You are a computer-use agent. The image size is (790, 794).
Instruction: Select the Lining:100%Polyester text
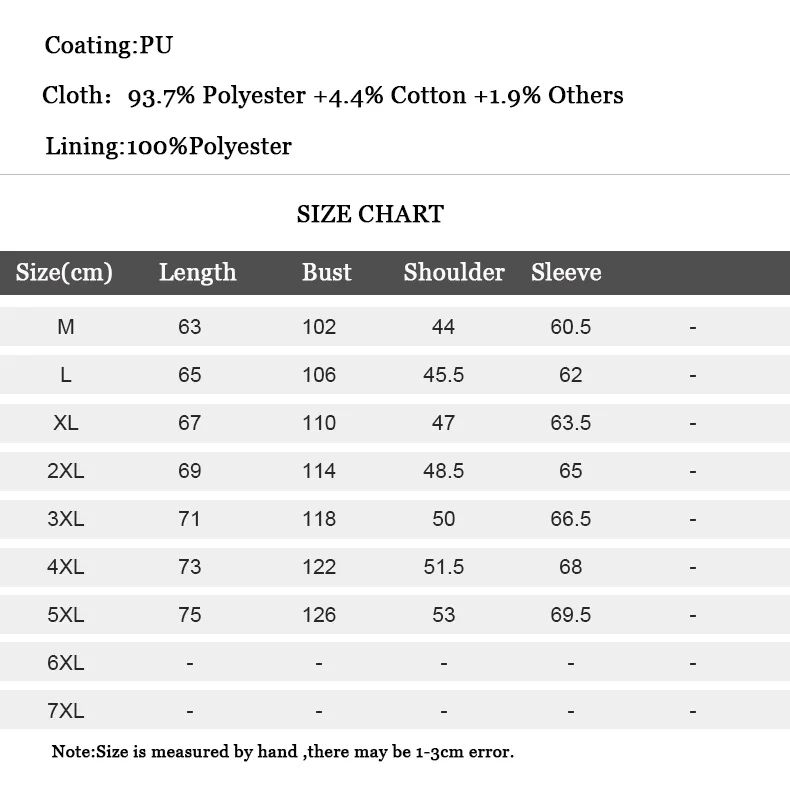pyautogui.click(x=168, y=147)
